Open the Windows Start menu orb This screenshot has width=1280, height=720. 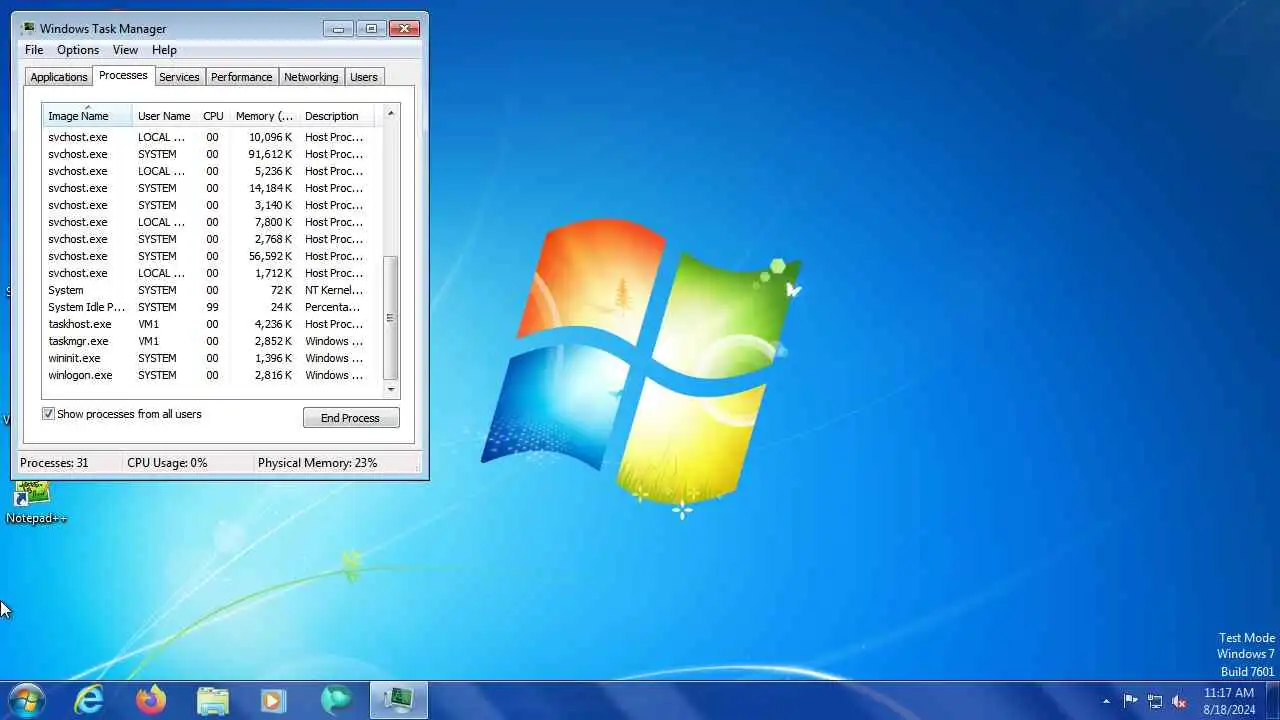(x=26, y=700)
